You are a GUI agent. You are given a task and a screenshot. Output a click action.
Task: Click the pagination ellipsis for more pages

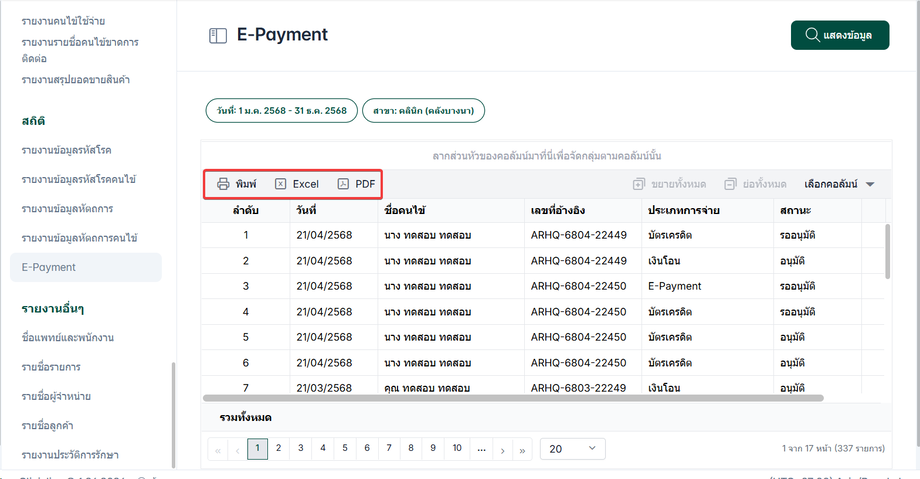(x=481, y=448)
